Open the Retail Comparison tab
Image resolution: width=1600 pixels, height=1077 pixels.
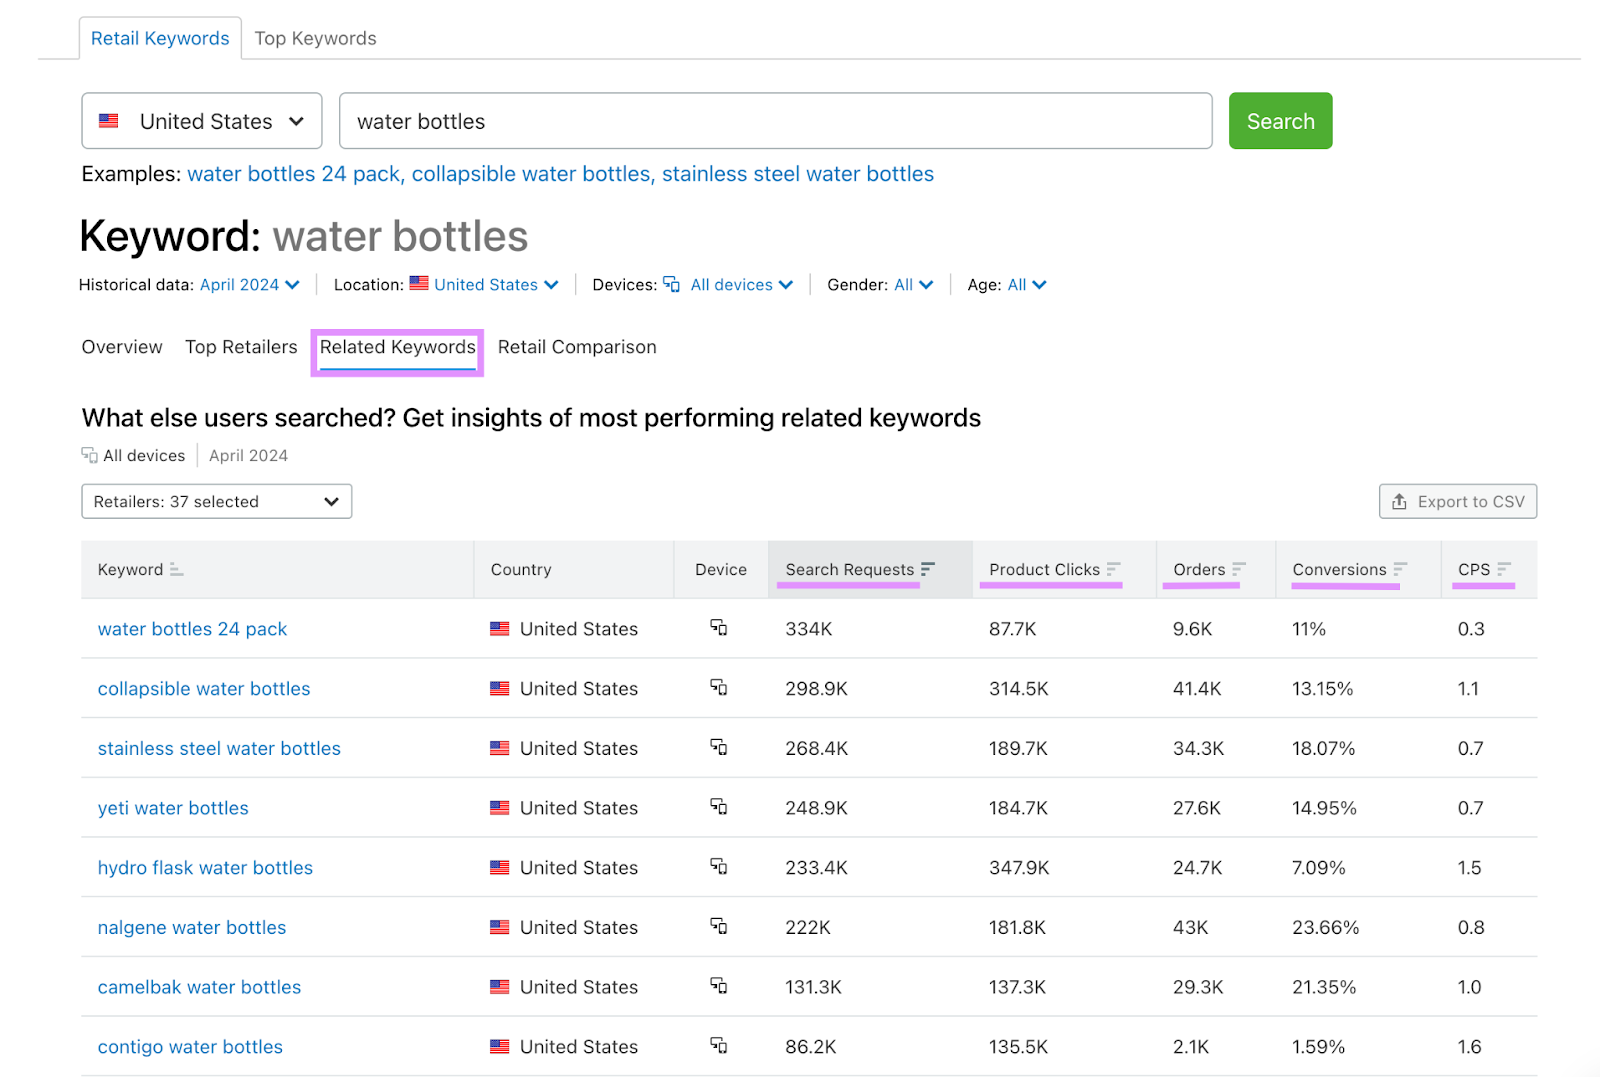577,347
